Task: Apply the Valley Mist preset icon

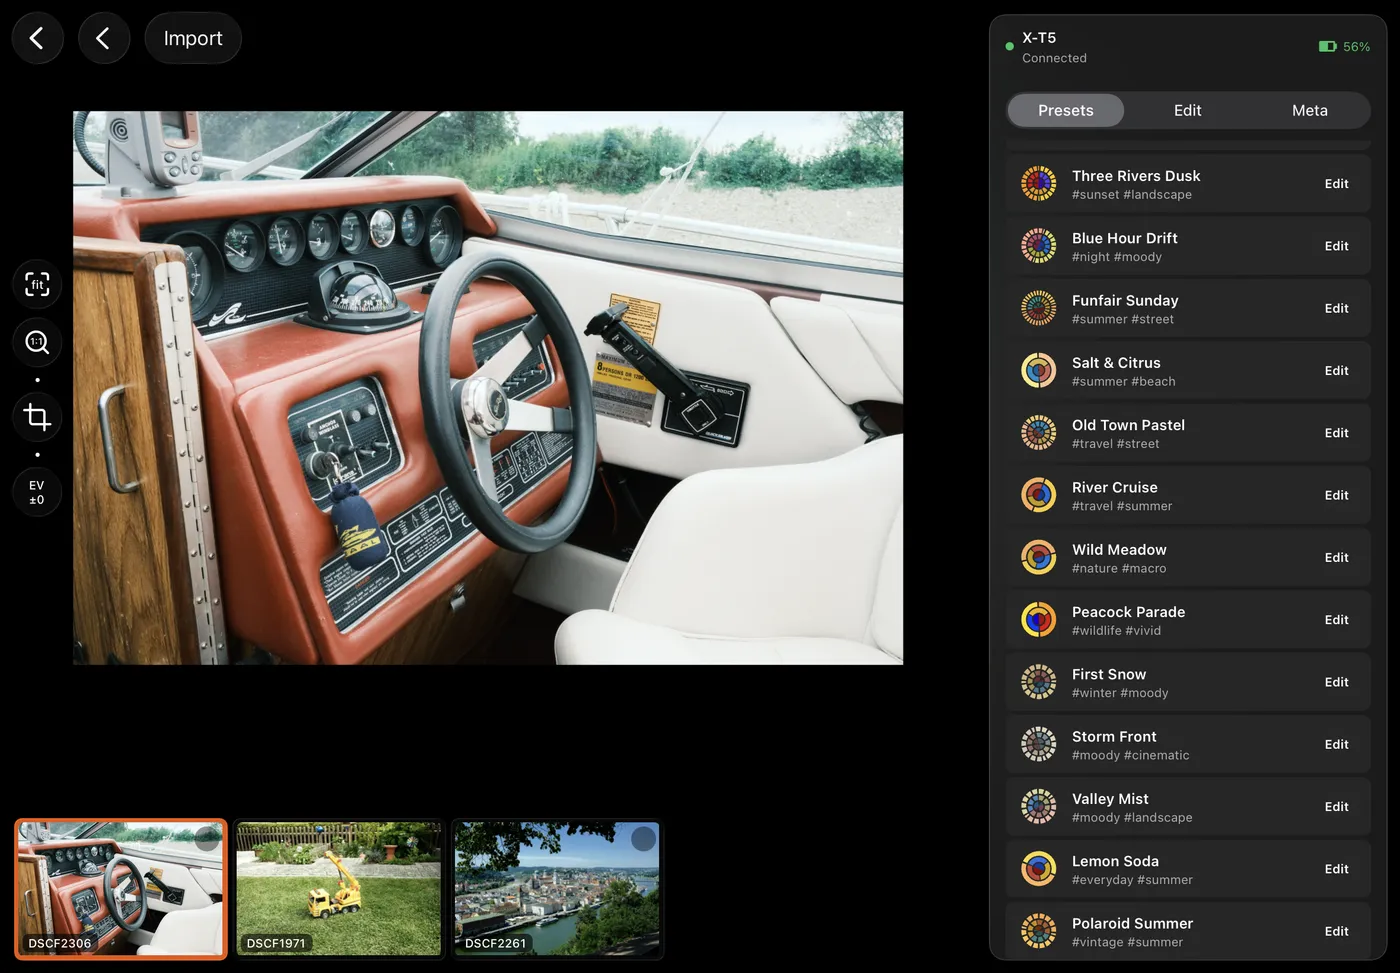Action: 1039,807
